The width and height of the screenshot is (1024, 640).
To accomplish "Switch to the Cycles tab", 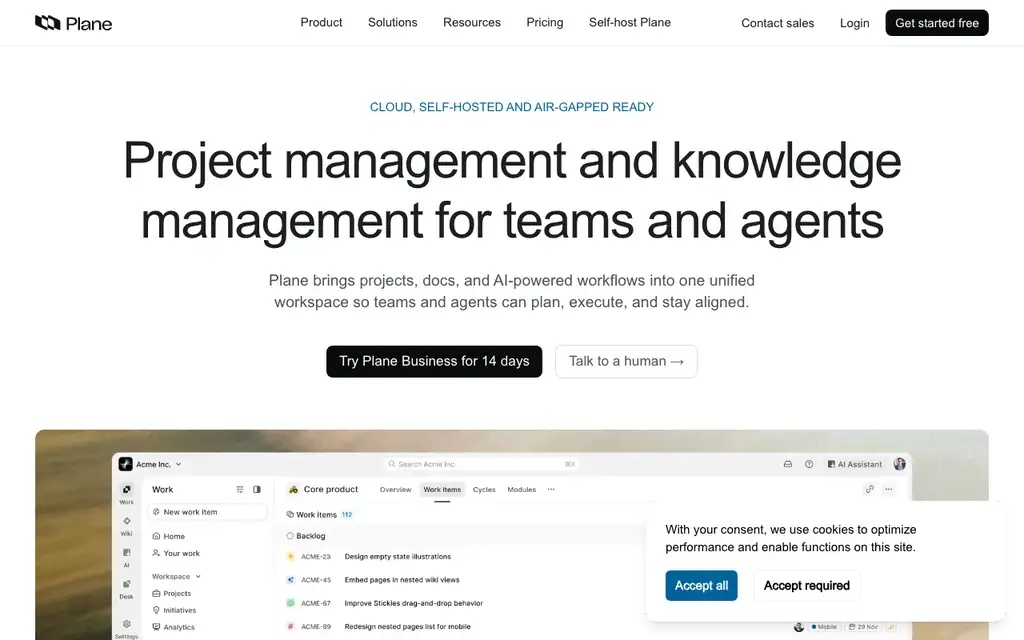I will point(484,489).
